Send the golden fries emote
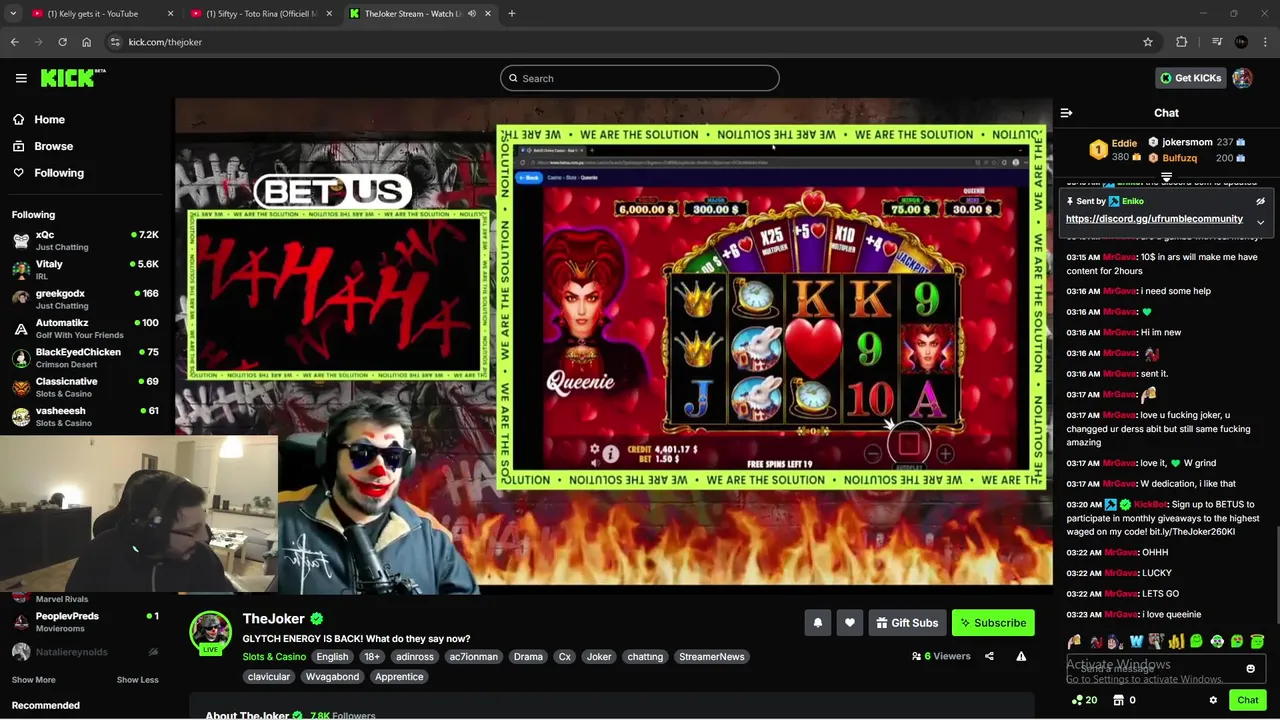Image resolution: width=1280 pixels, height=720 pixels. tap(1176, 642)
